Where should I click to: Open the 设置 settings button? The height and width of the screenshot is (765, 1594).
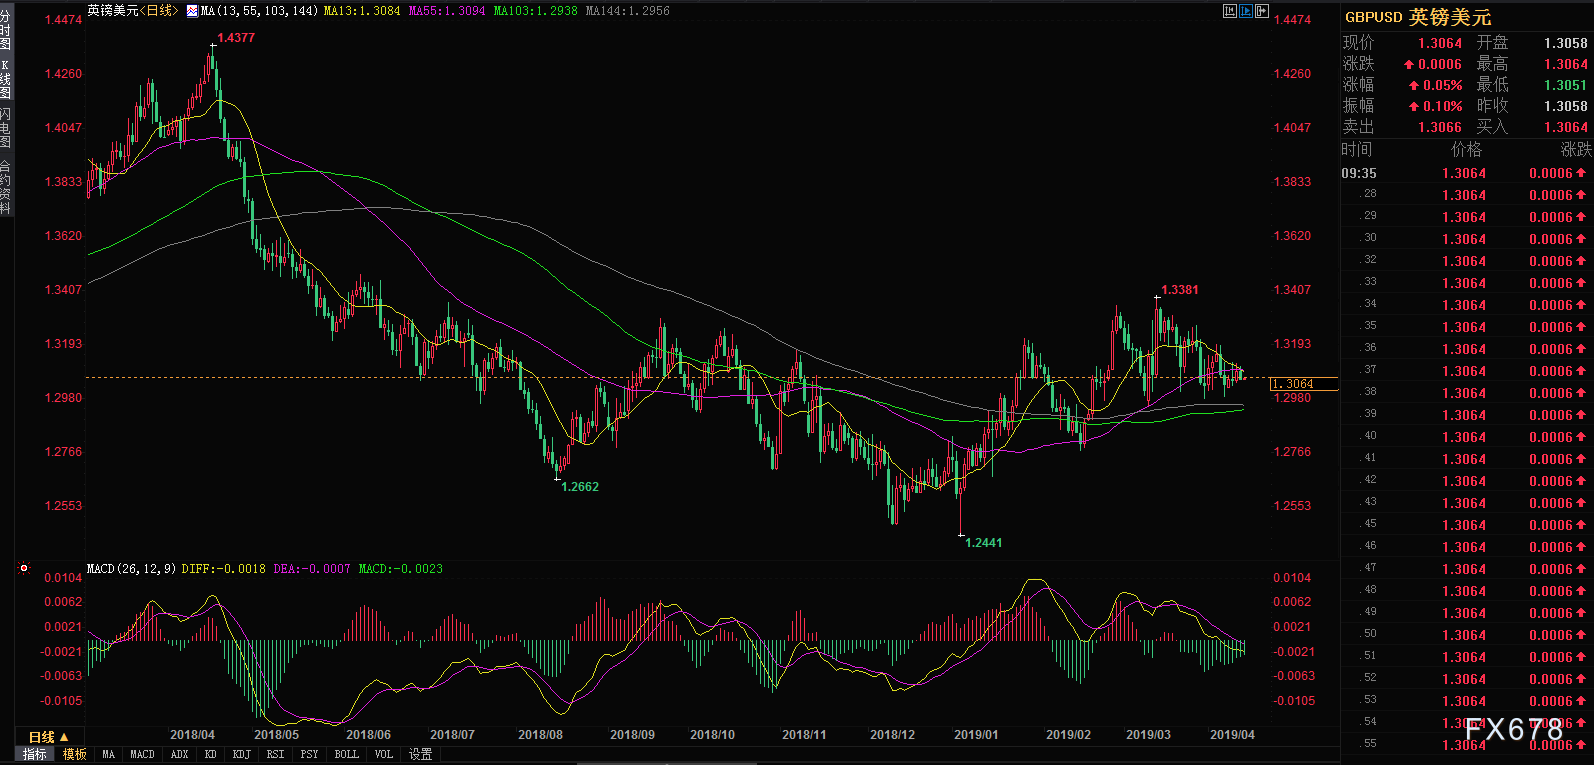(x=421, y=754)
